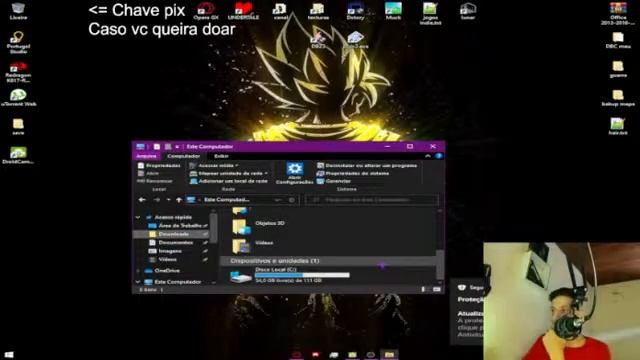
Task: Collapse the Acesso rápido tree node
Action: tap(138, 217)
